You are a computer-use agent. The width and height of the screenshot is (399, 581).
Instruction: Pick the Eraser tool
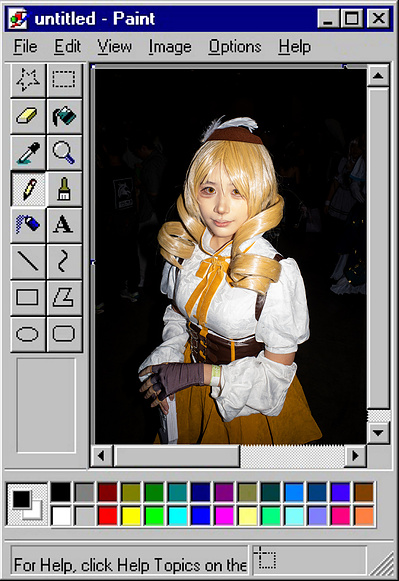28,116
